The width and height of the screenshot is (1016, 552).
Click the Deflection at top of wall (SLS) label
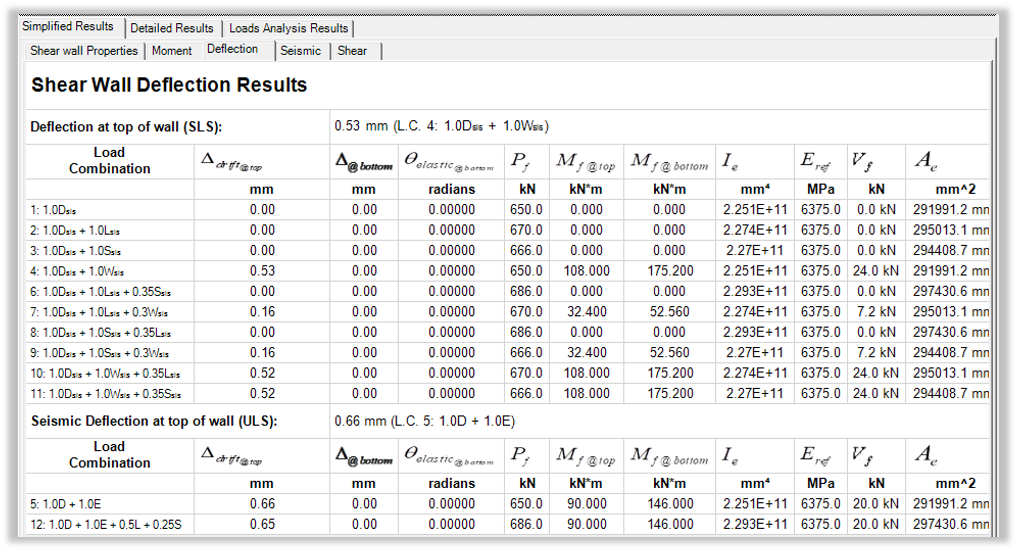126,127
